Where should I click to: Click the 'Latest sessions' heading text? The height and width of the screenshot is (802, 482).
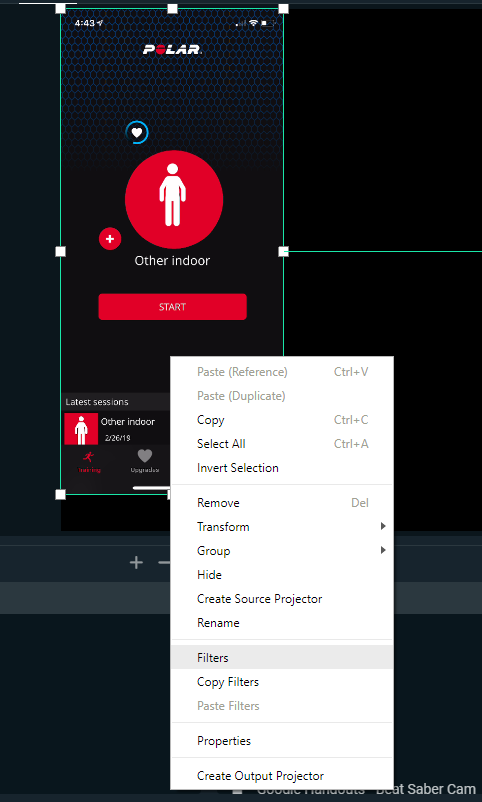pyautogui.click(x=97, y=402)
